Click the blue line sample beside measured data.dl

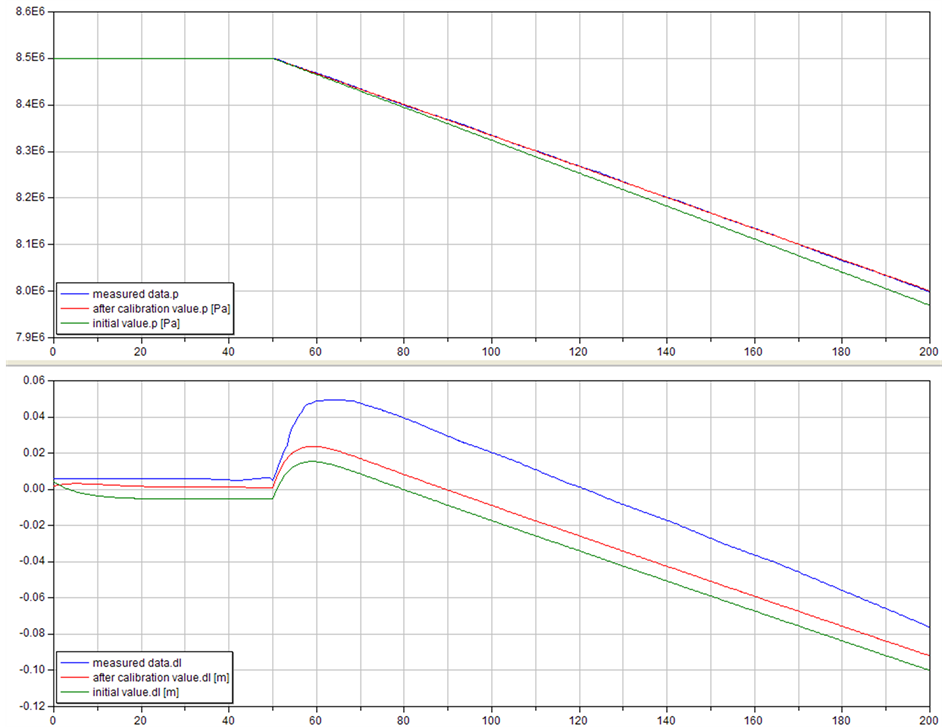[x=73, y=663]
